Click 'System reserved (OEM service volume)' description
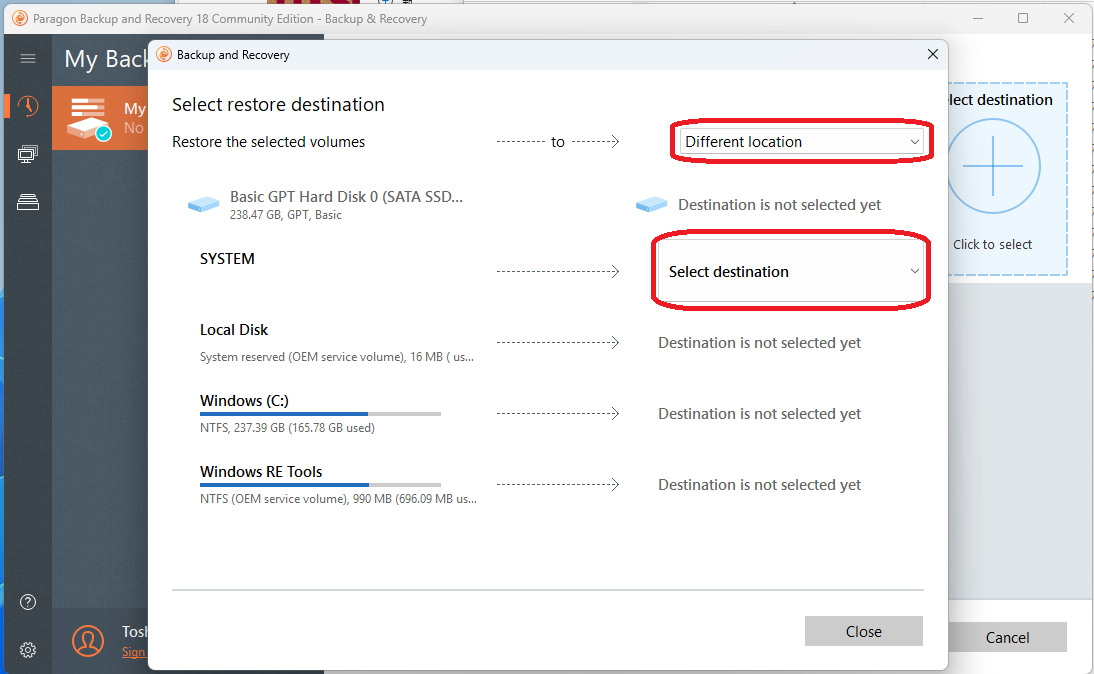Image resolution: width=1094 pixels, height=674 pixels. coord(337,357)
